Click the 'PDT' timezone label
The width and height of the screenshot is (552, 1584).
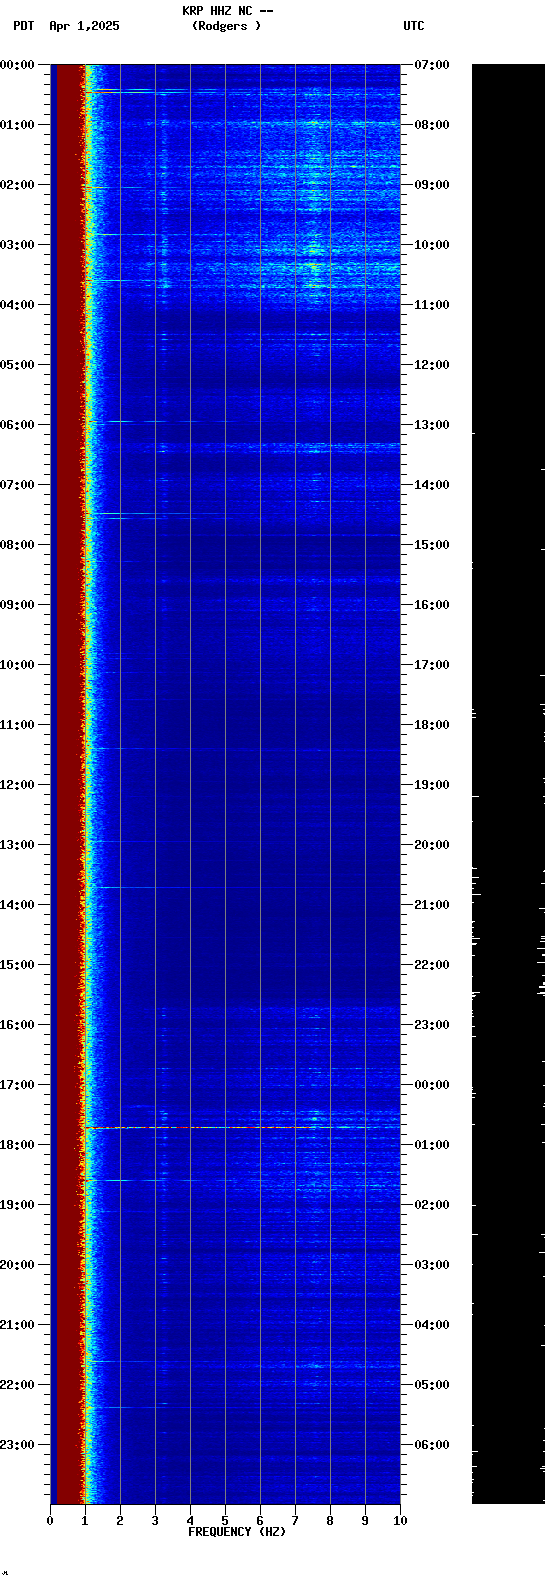click(x=24, y=26)
